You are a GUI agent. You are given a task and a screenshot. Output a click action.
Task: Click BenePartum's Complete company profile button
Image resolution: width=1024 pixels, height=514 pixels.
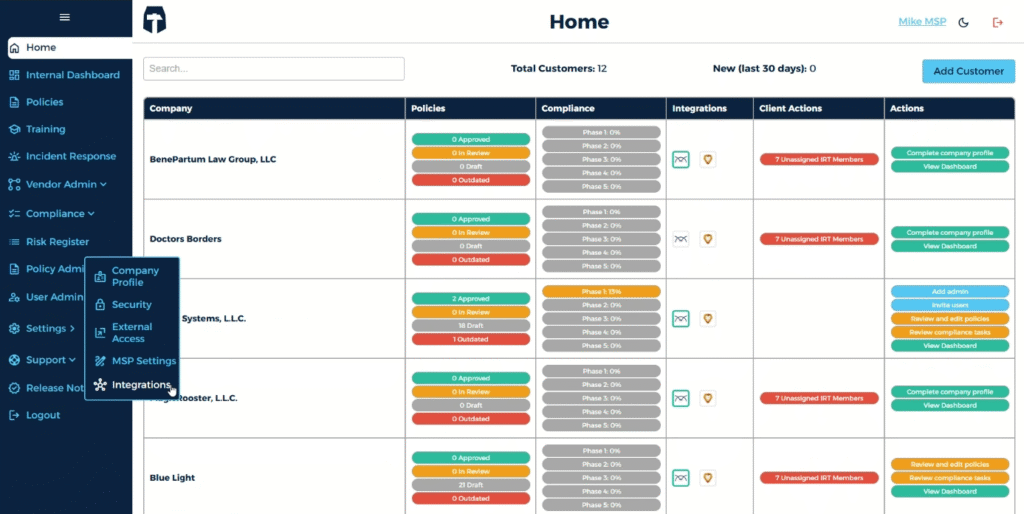coord(950,153)
